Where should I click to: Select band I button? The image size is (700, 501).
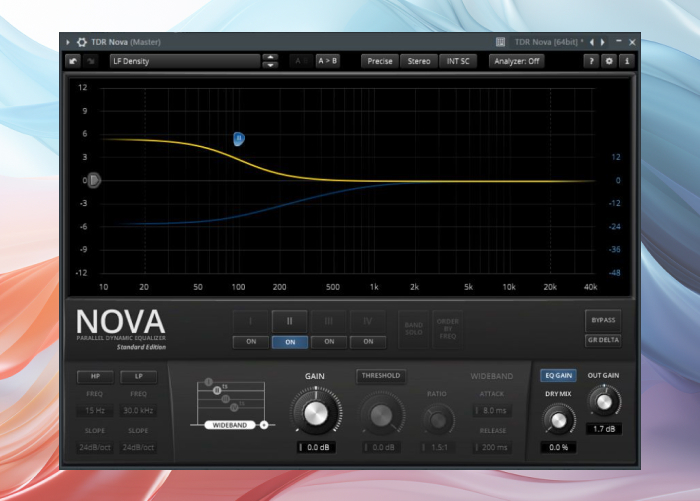(250, 321)
